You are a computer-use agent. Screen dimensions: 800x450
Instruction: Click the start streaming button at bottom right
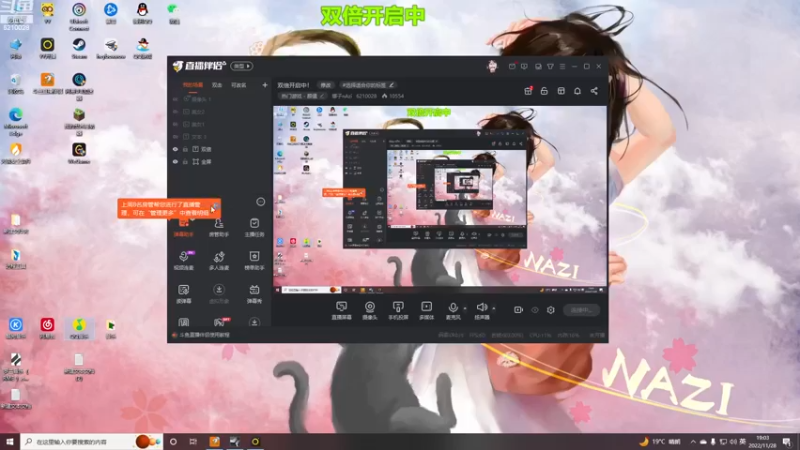click(582, 310)
